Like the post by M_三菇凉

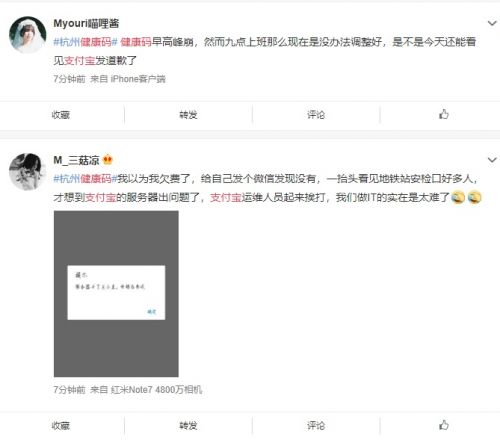click(444, 425)
